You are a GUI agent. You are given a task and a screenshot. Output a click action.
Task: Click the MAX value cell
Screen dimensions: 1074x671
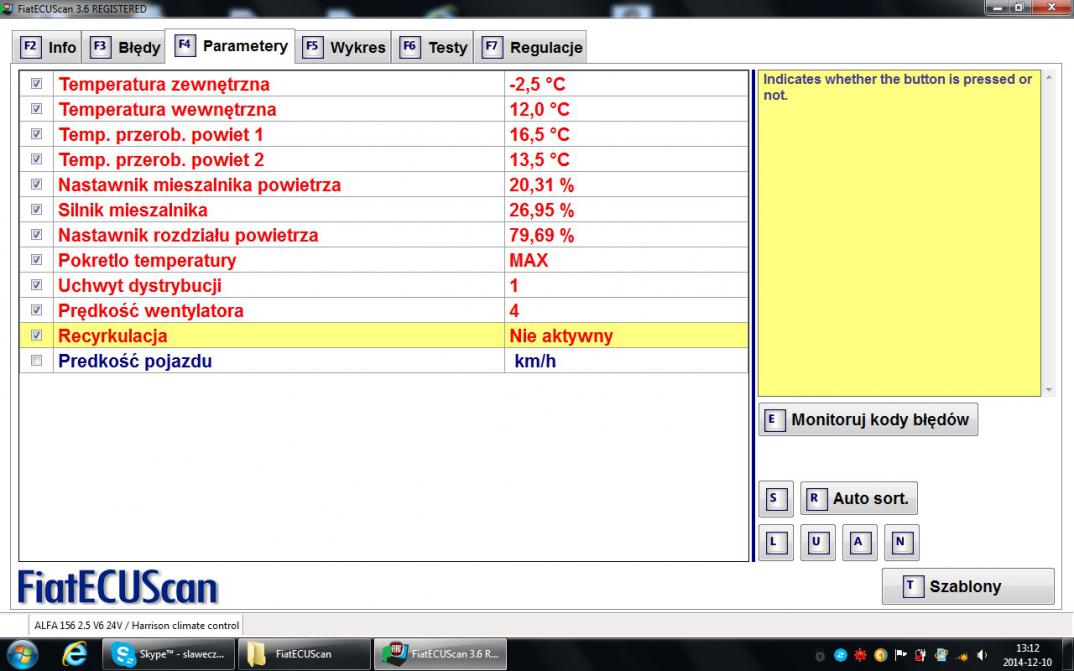(625, 260)
